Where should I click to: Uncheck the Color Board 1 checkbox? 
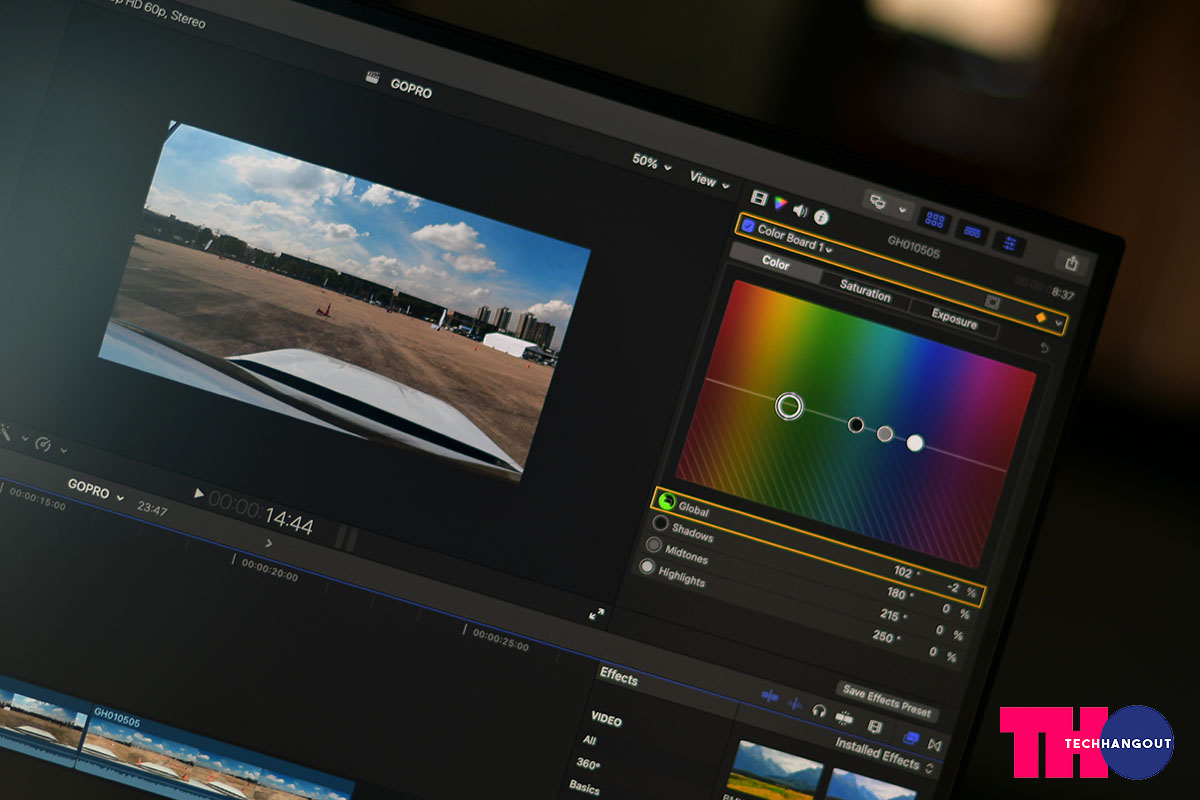tap(748, 225)
